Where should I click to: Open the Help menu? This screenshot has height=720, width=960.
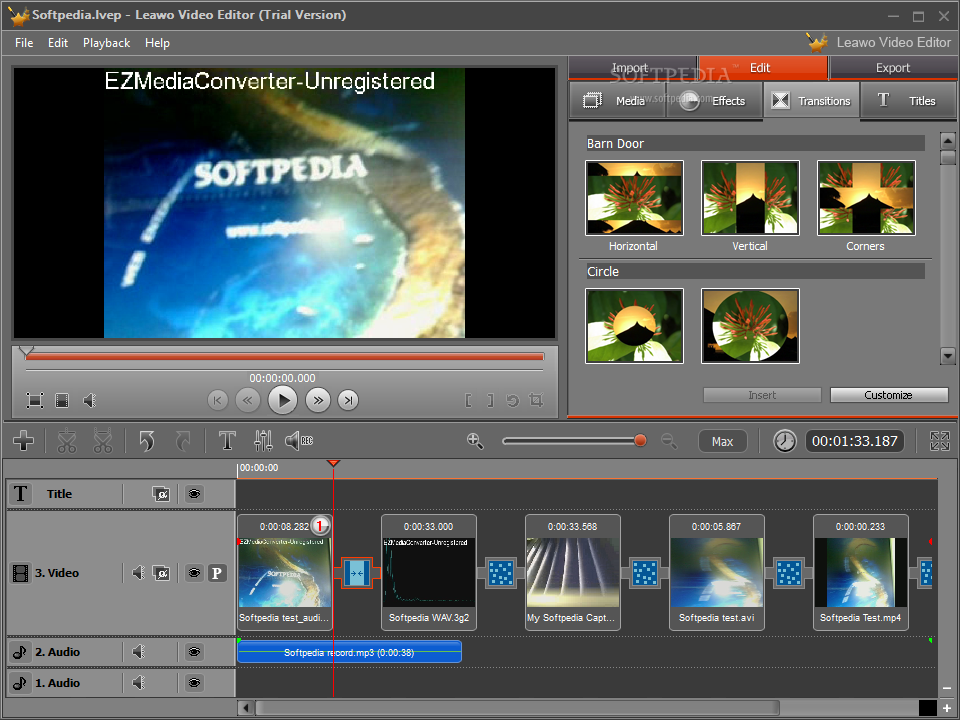click(x=157, y=43)
